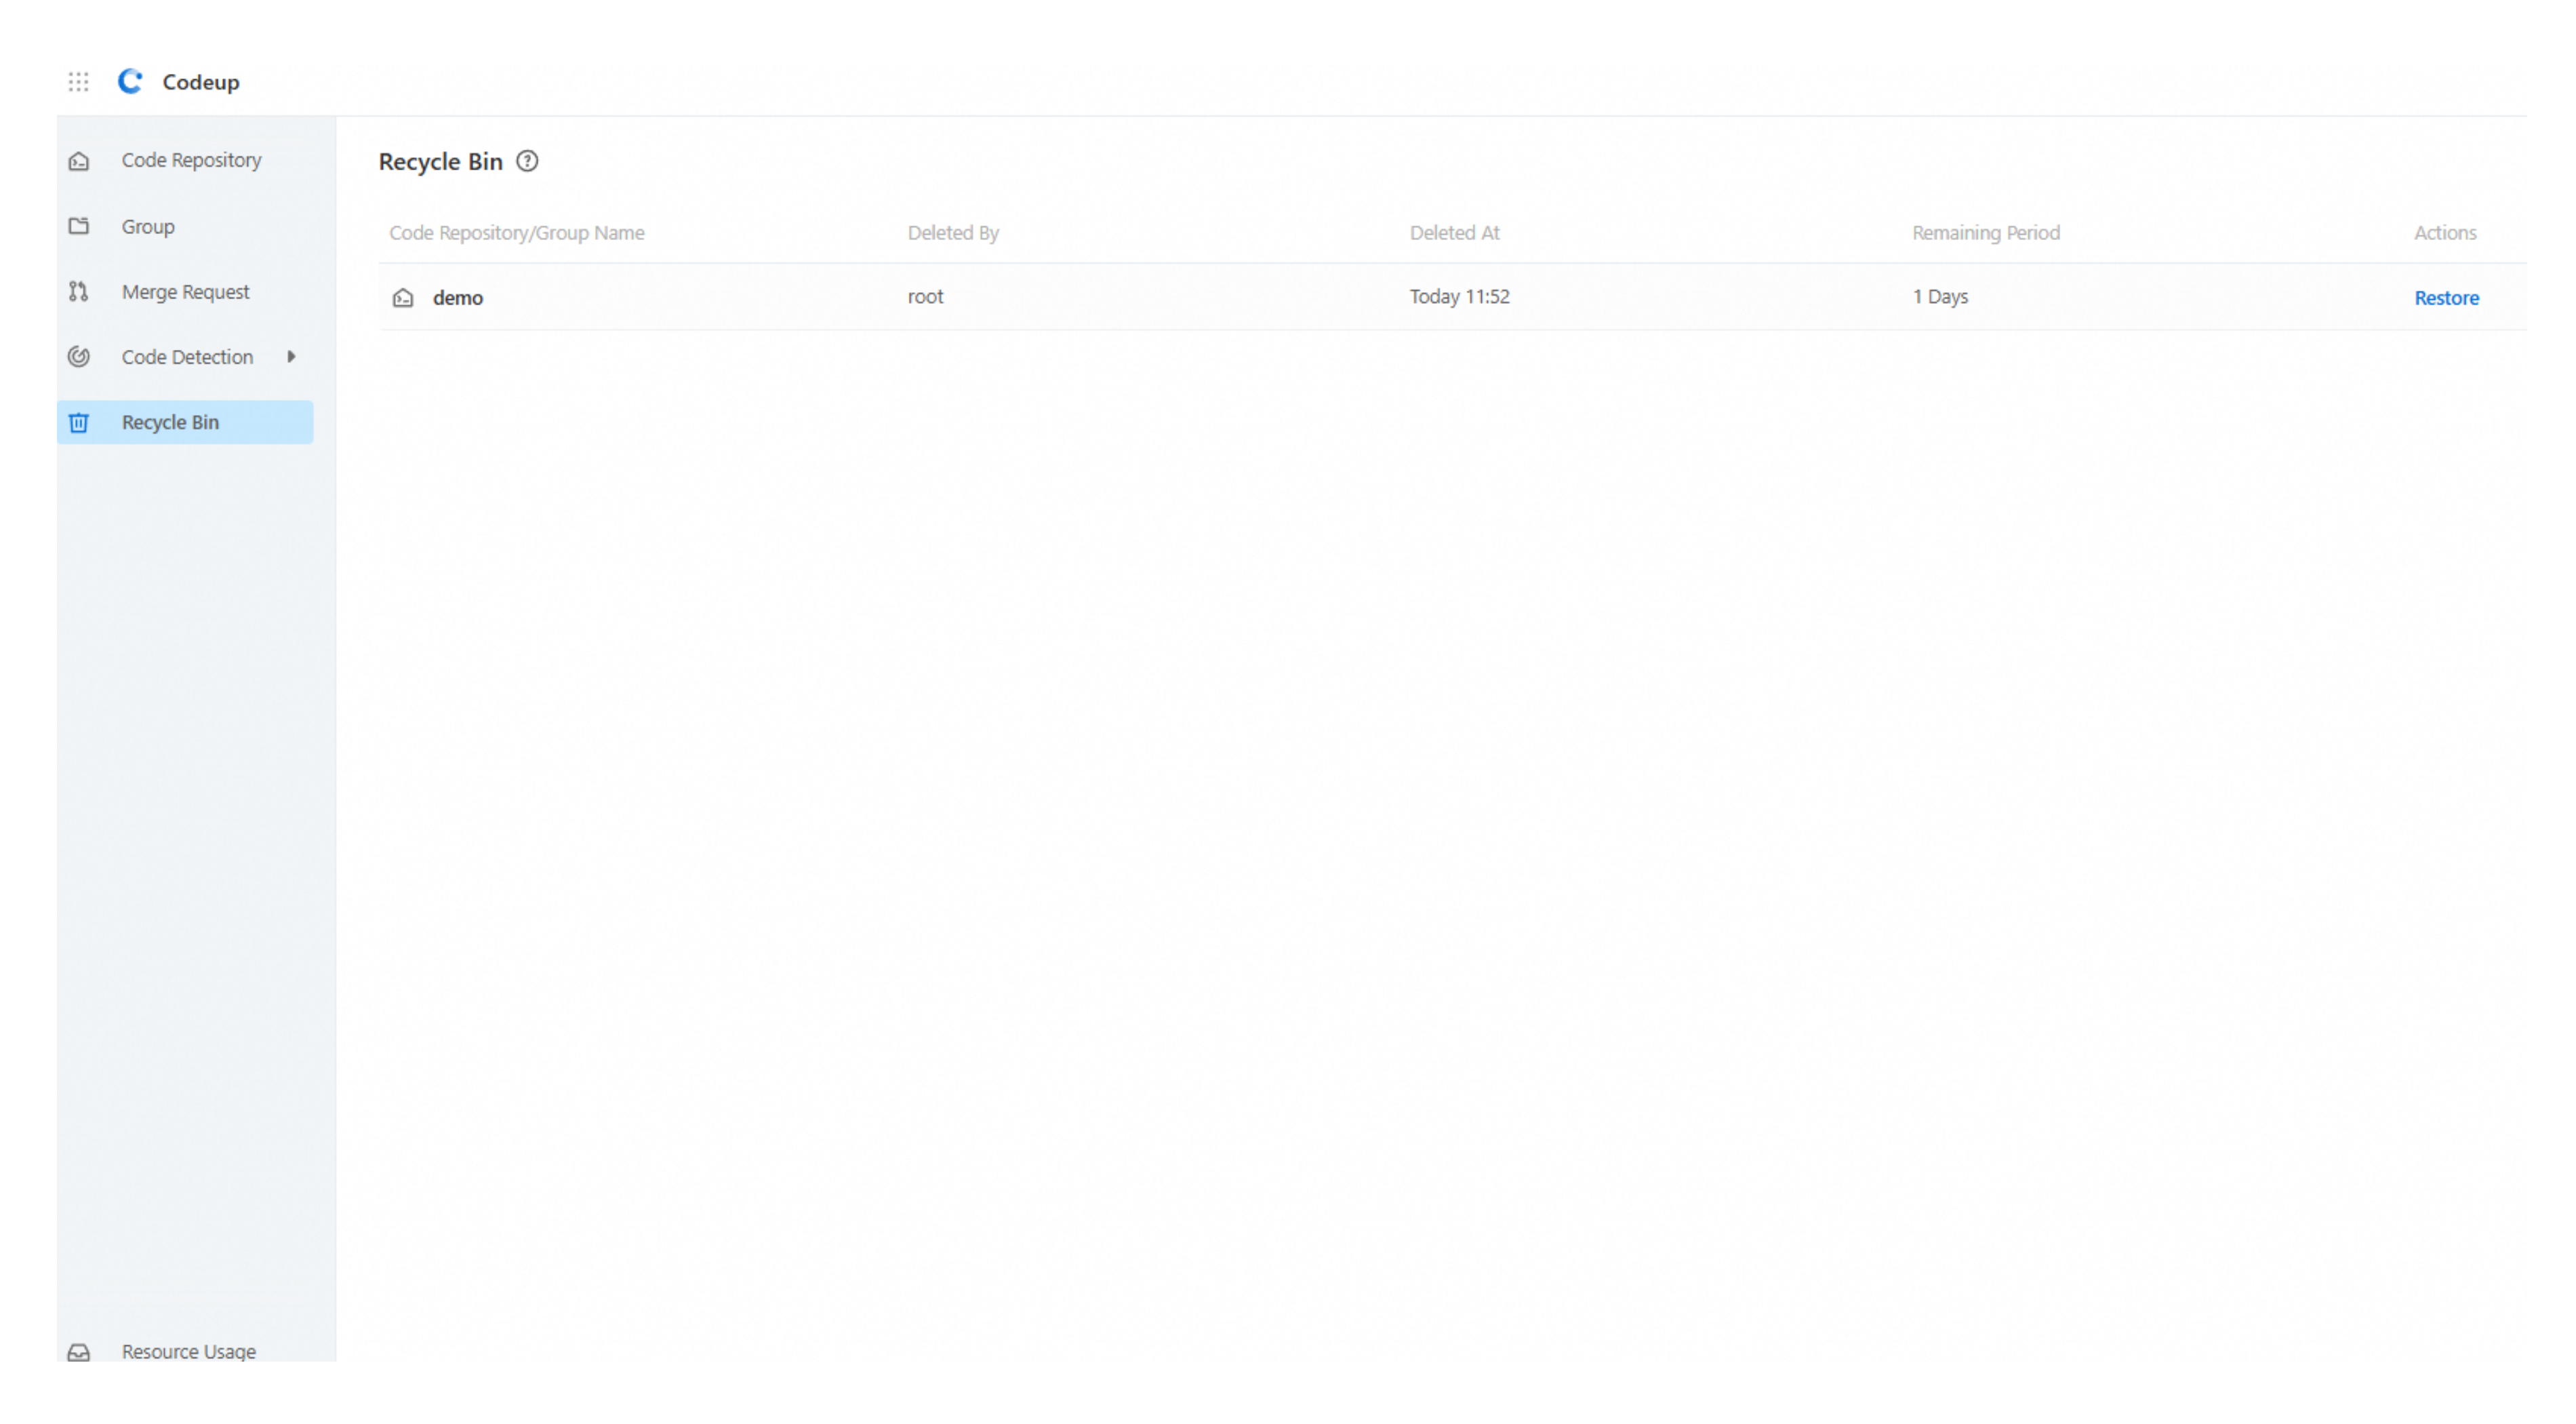Open Resource Usage via inbox icon

(79, 1351)
